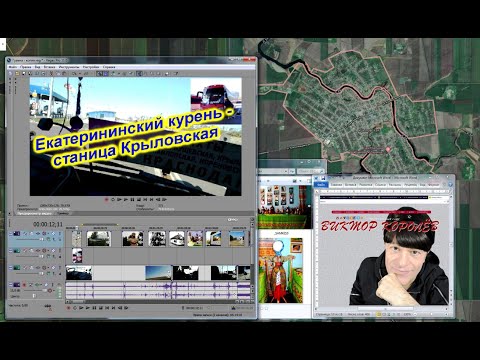The image size is (480, 360).
Task: Open the Файл menu in Vegas Pro
Action: tap(13, 67)
